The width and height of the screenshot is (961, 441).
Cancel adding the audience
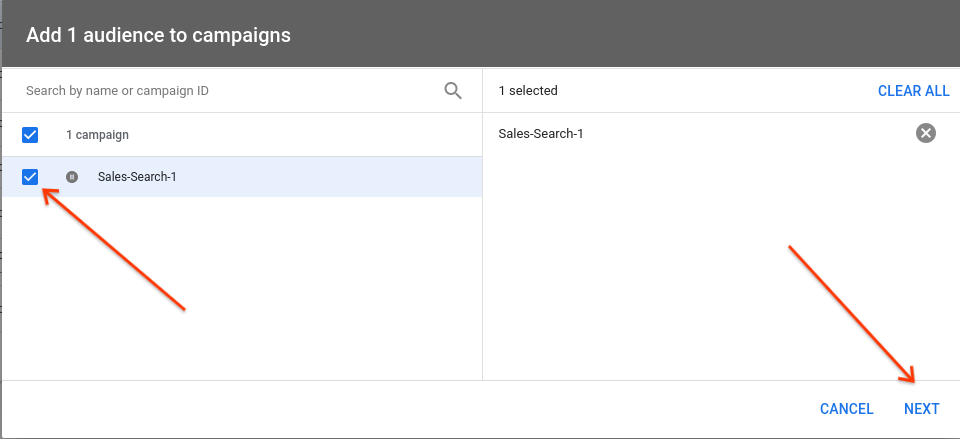pyautogui.click(x=846, y=409)
